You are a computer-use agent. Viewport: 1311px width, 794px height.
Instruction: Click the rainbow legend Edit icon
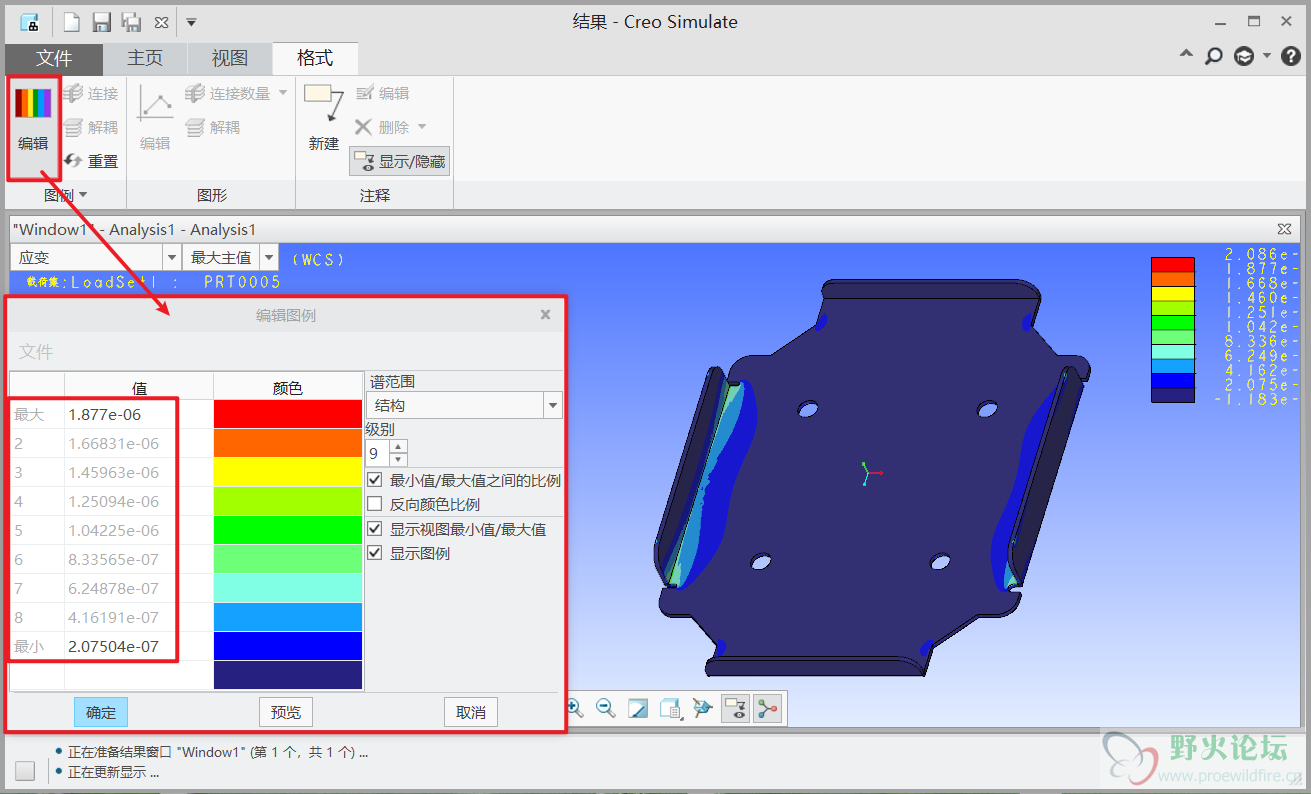click(32, 104)
